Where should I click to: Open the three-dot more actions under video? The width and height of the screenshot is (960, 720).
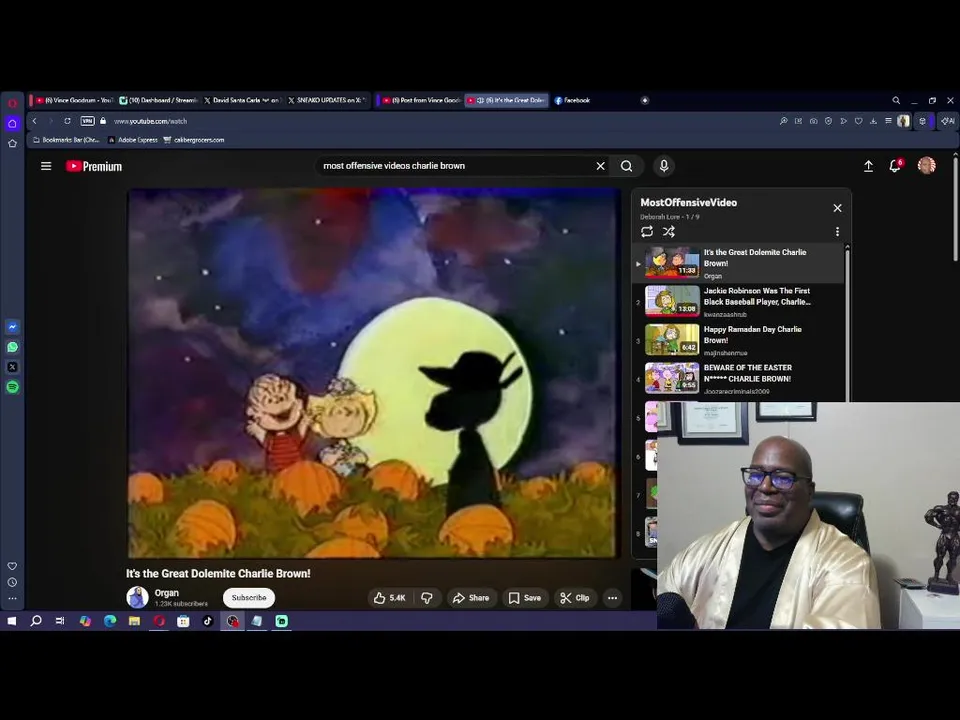612,598
